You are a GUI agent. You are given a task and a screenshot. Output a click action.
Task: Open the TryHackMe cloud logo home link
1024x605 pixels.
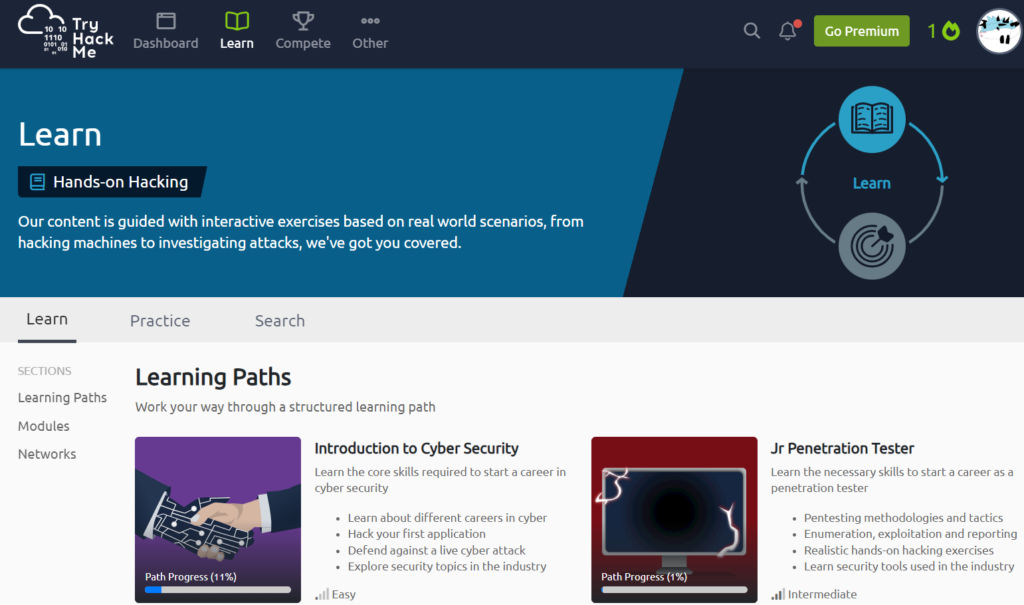(x=65, y=31)
